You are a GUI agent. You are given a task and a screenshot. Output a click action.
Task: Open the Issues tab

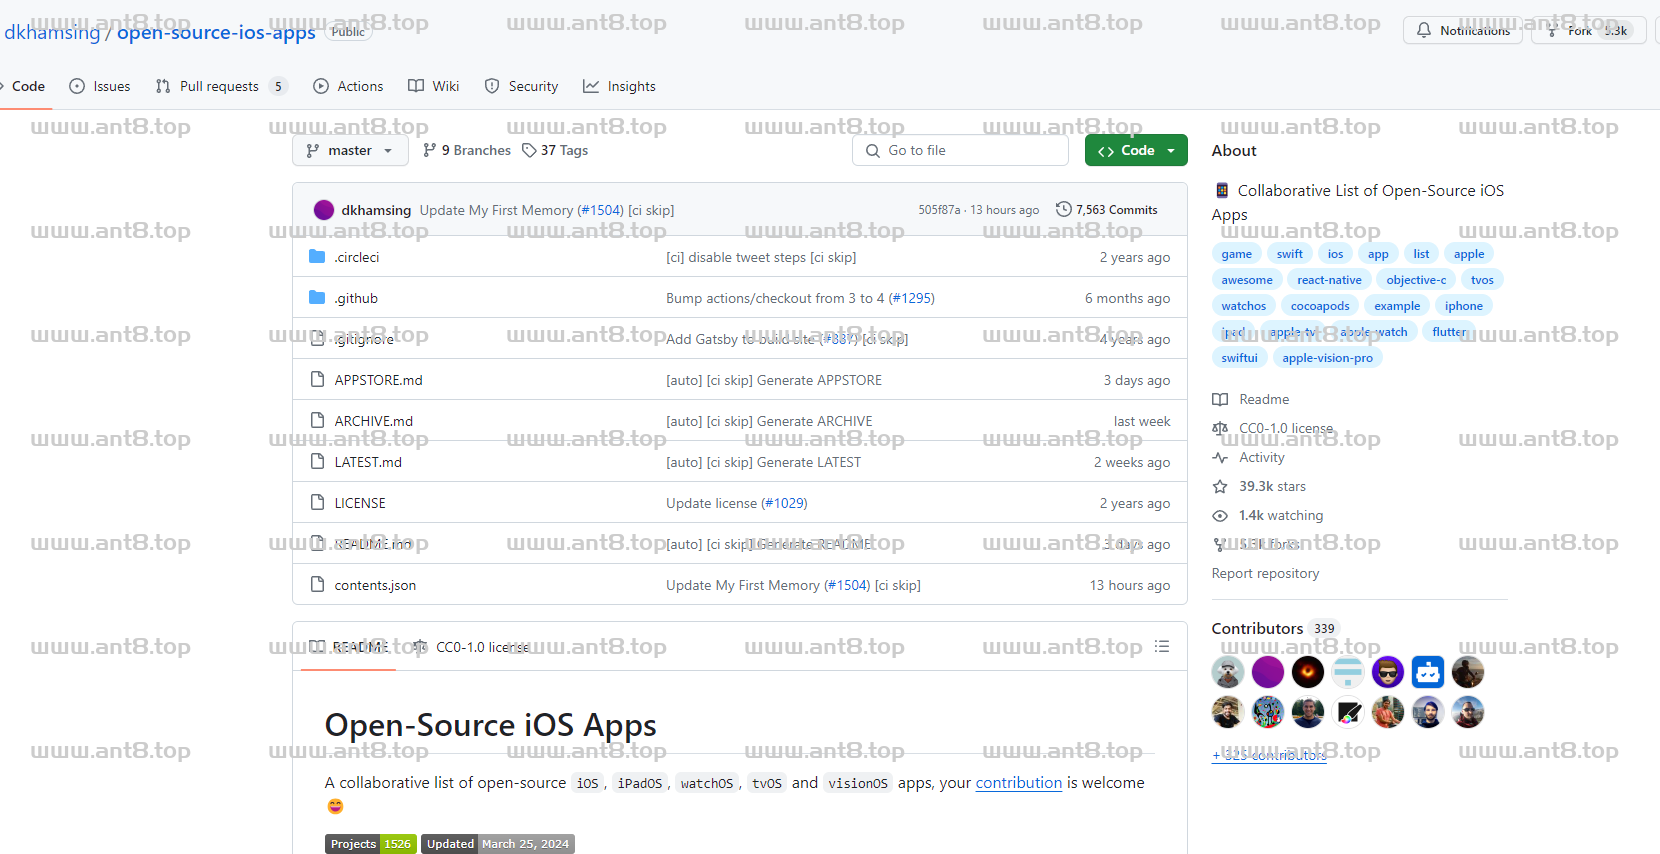click(x=100, y=86)
